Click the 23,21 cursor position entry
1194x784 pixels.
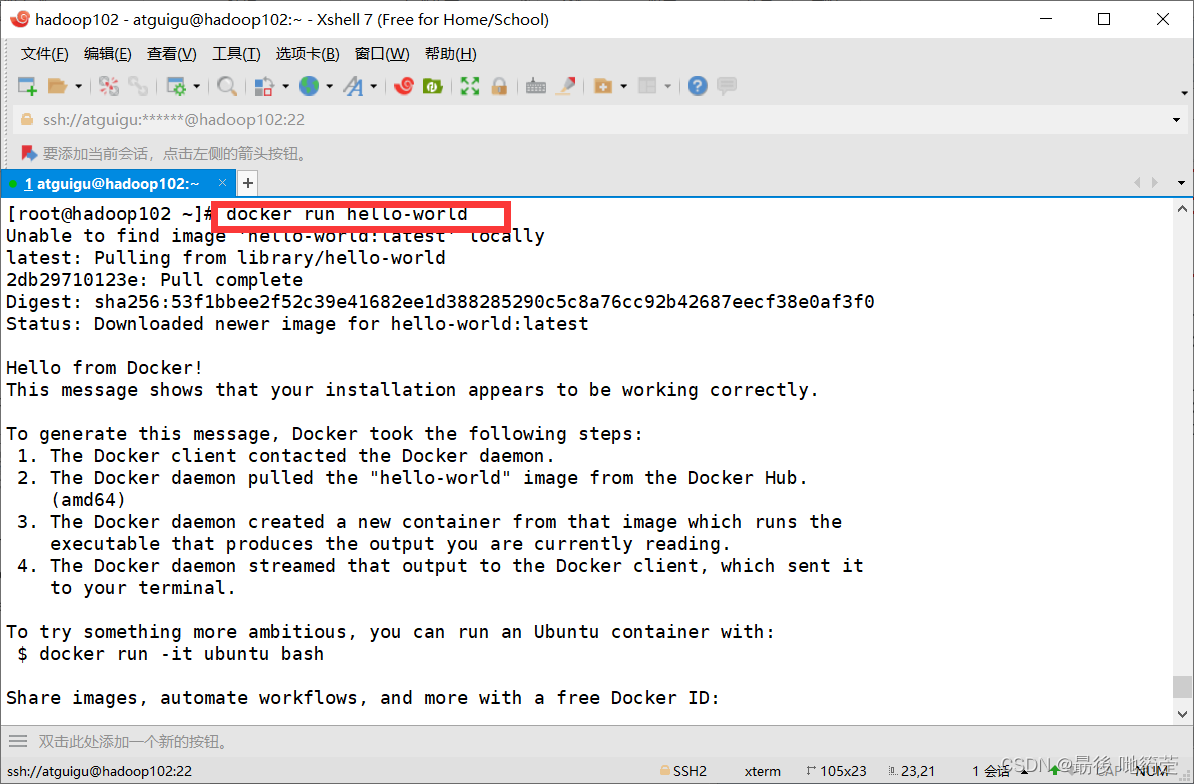coord(911,771)
